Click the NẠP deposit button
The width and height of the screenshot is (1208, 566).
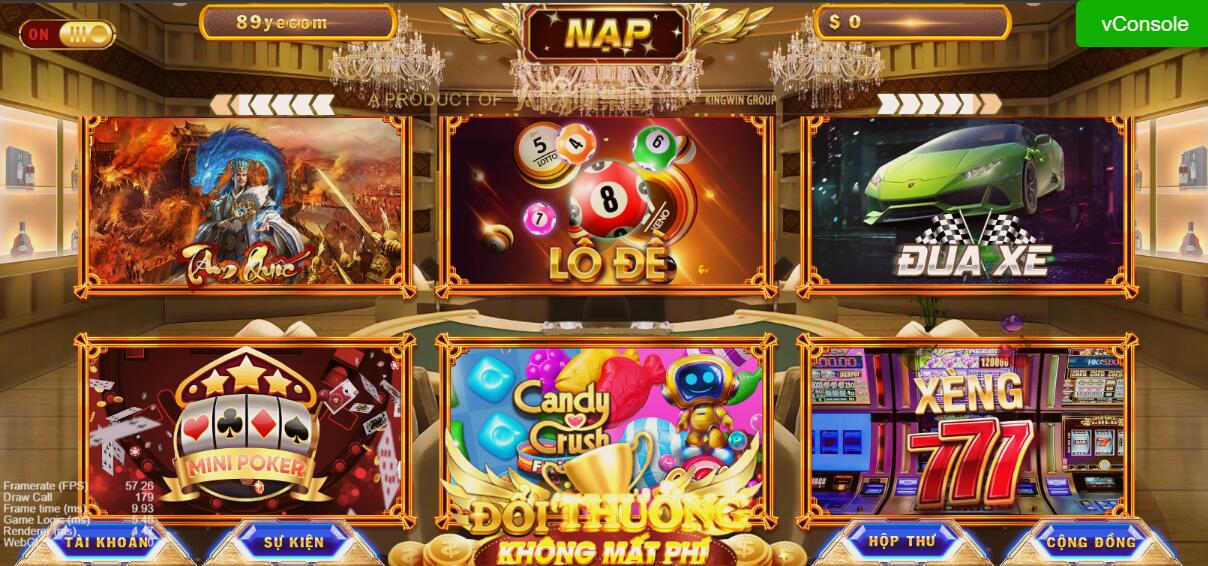606,33
